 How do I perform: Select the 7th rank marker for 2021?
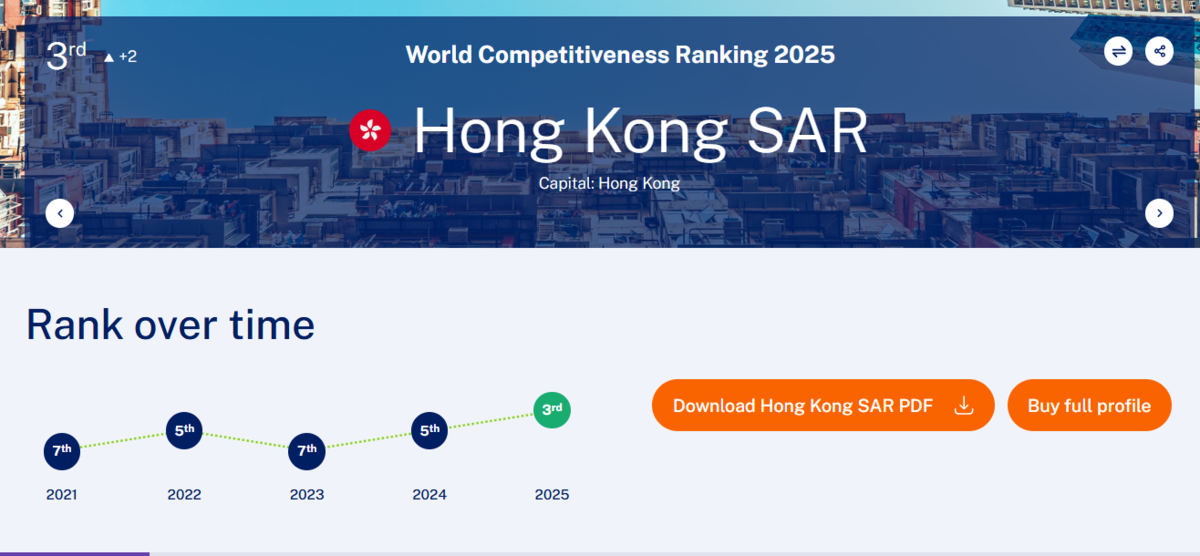click(62, 450)
